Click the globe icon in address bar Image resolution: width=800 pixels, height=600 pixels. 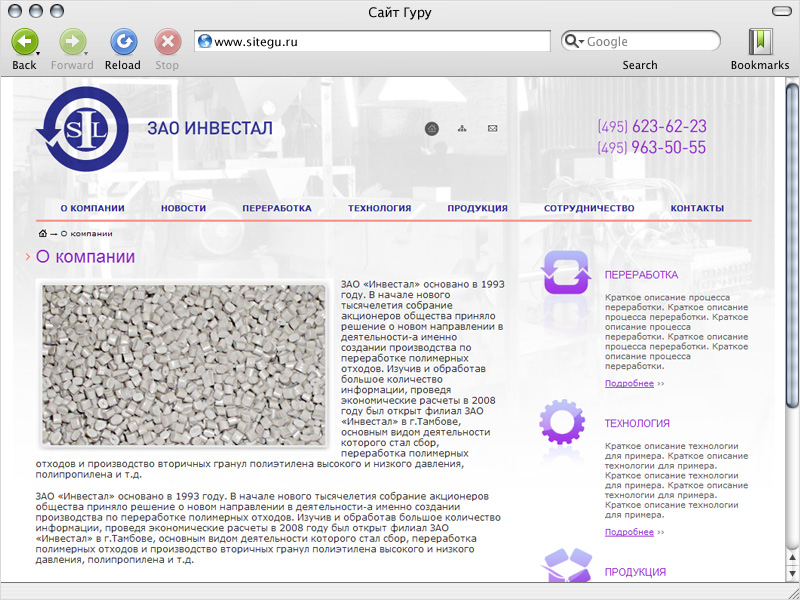[205, 41]
